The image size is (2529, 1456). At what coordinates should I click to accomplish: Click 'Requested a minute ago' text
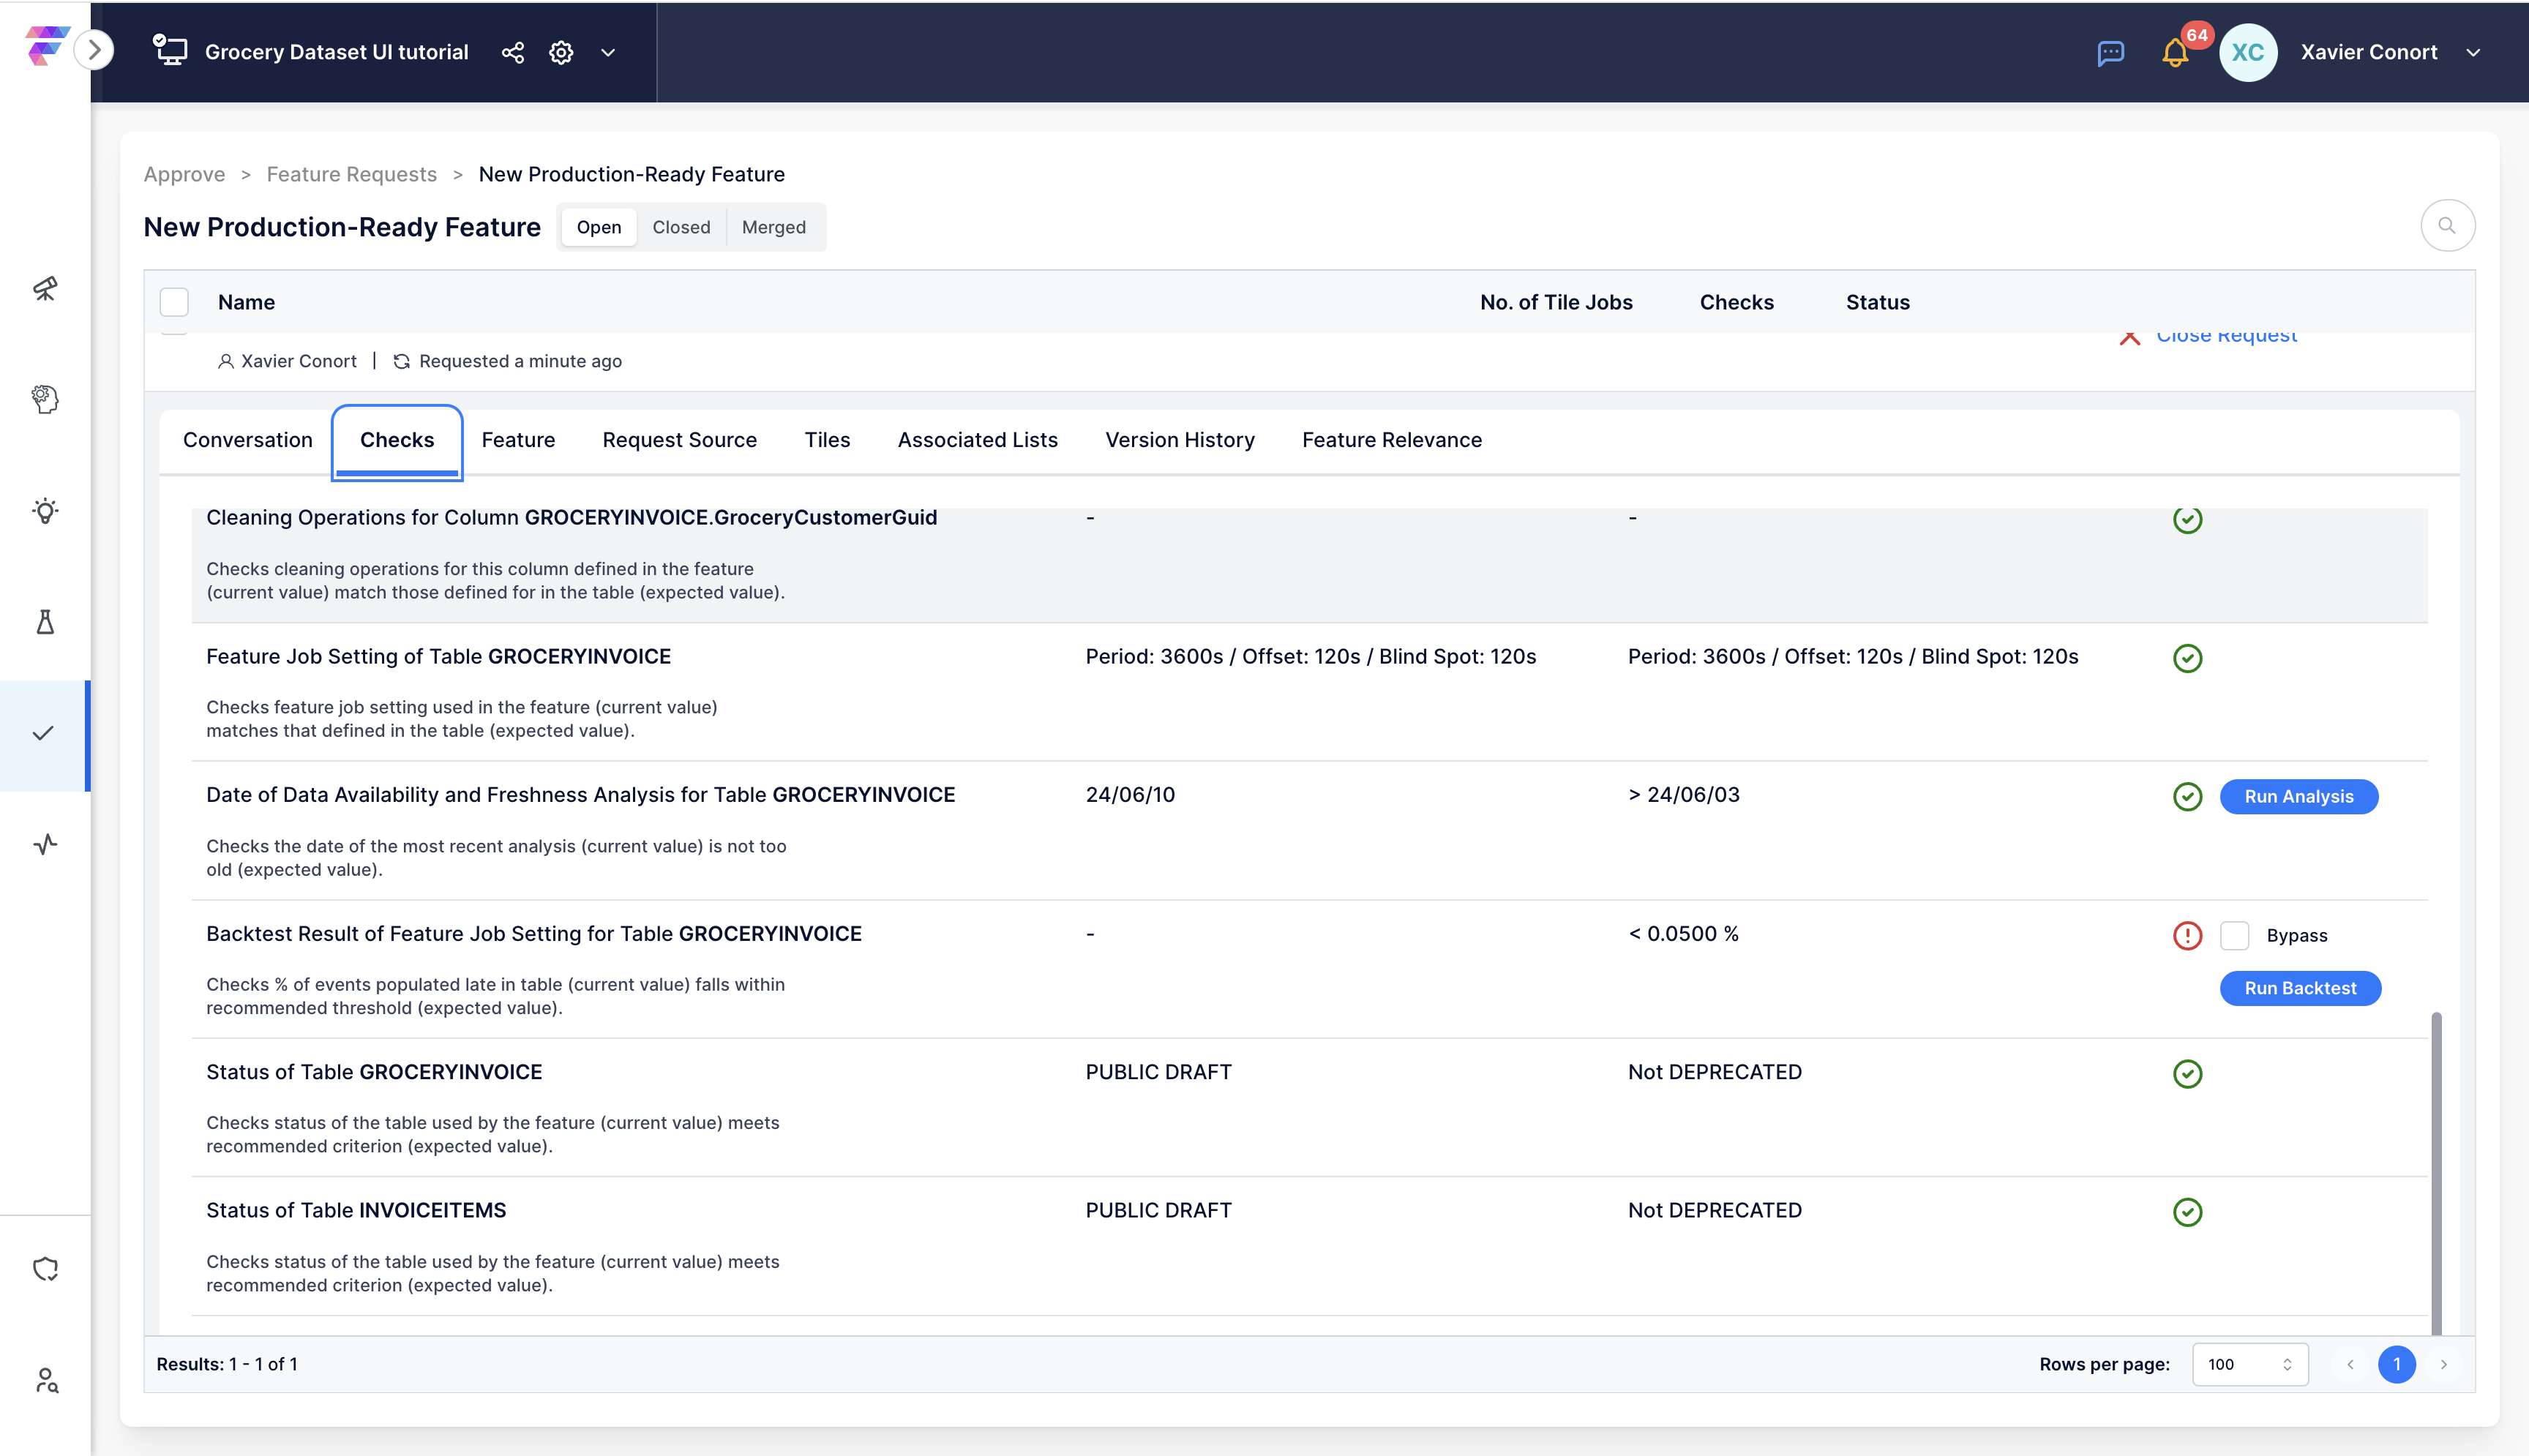tap(520, 361)
